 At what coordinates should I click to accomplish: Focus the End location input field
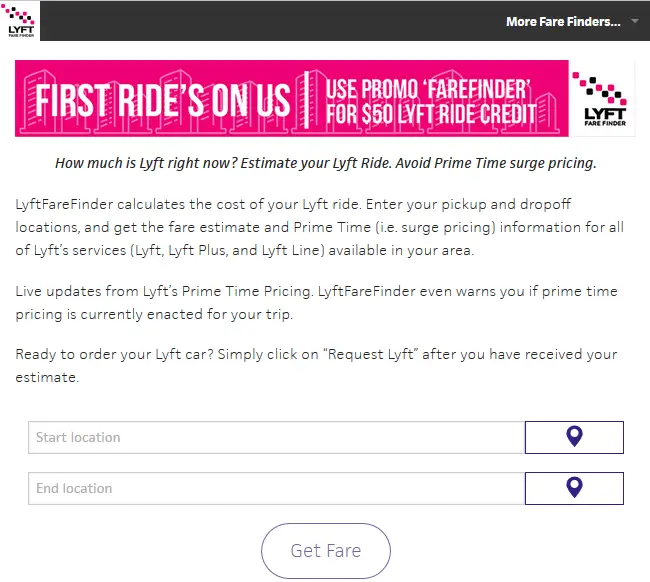[x=276, y=488]
